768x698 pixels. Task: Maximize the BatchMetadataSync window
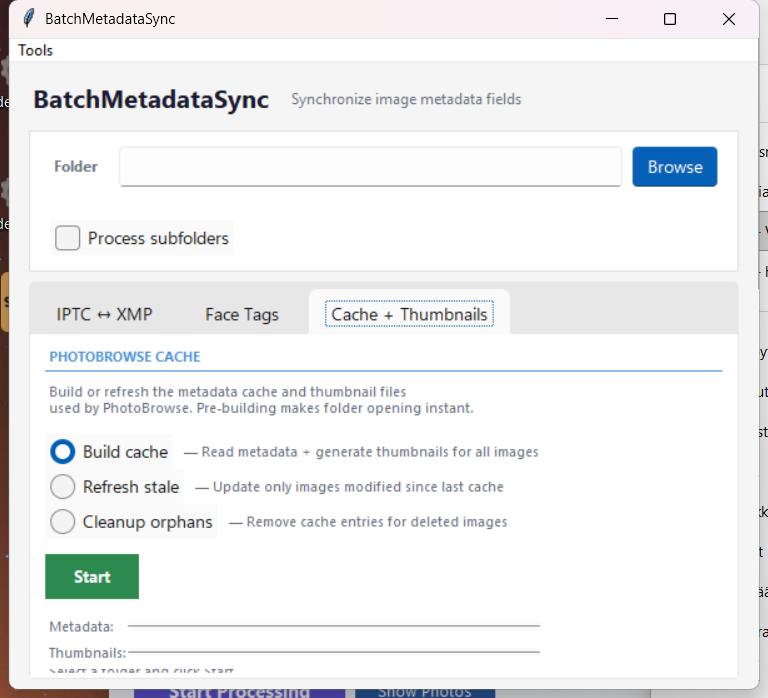[670, 19]
